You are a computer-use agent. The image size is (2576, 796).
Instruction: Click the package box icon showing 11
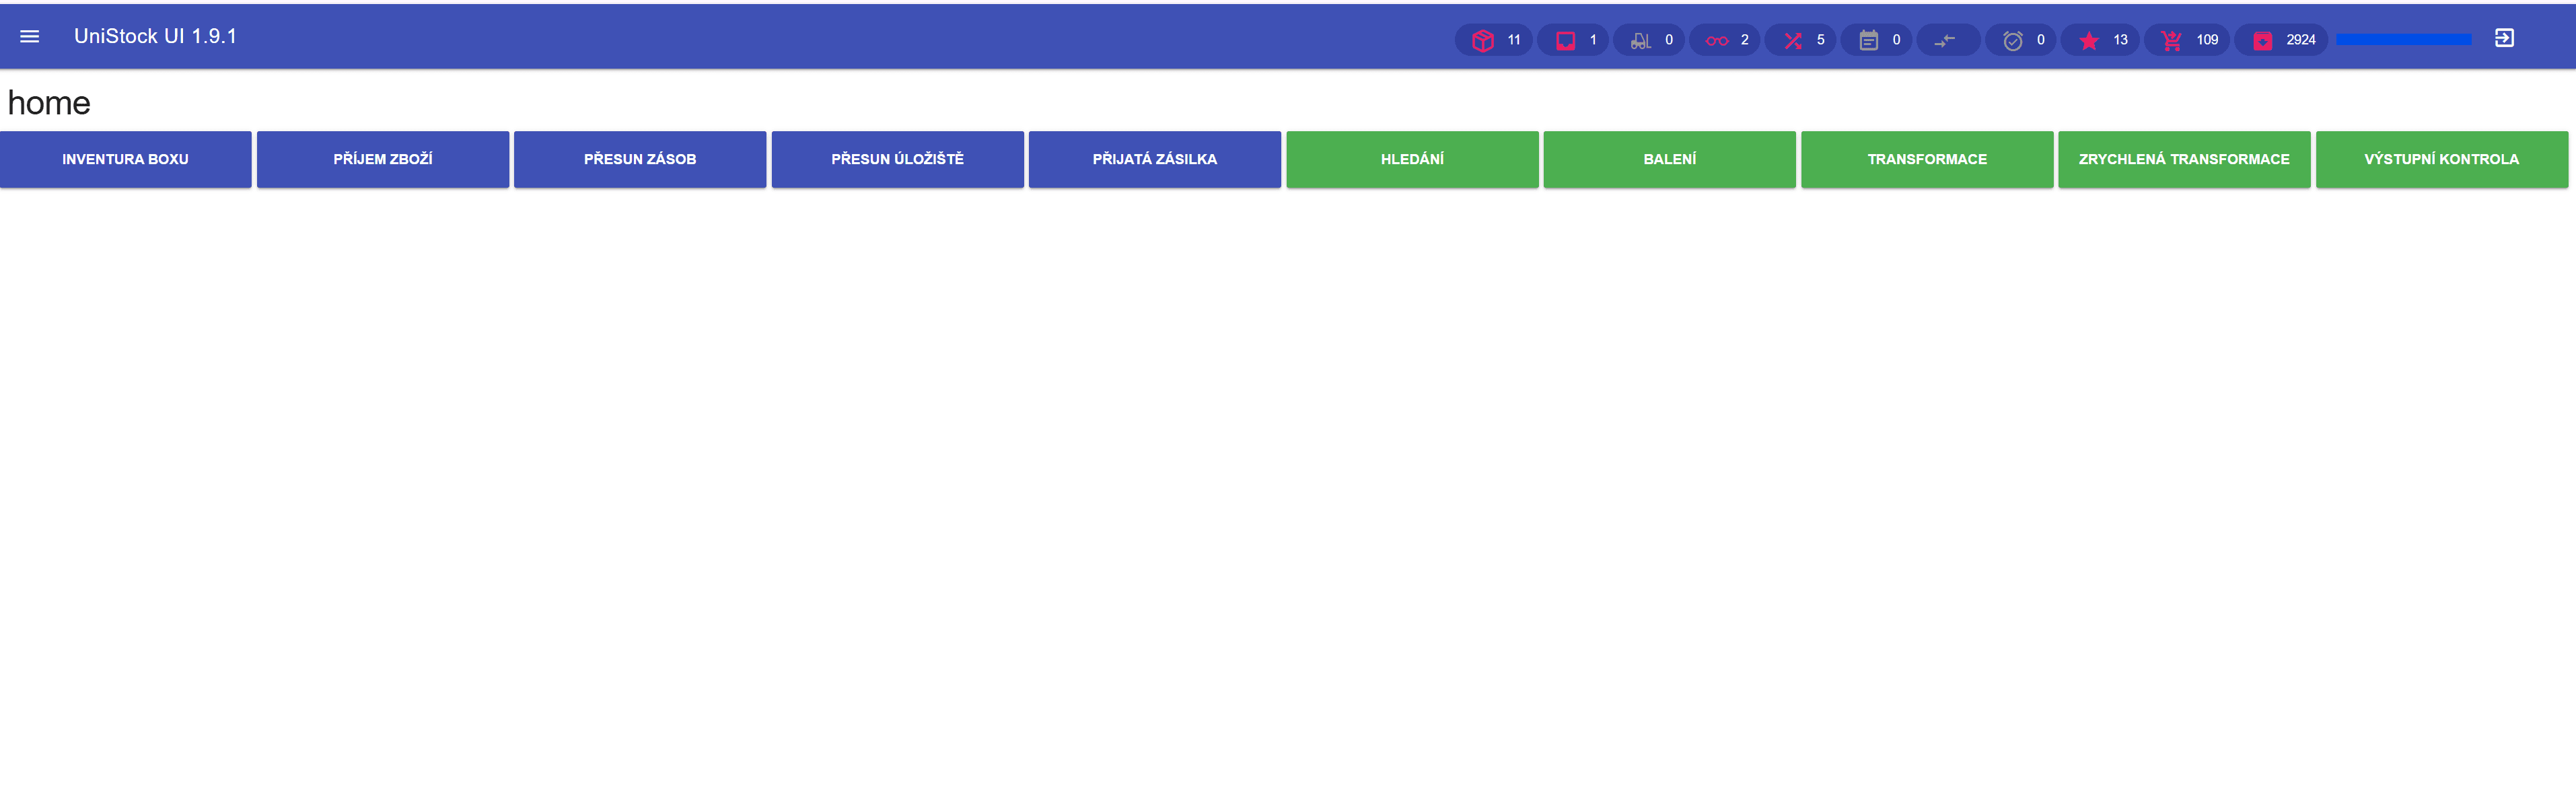[1482, 40]
